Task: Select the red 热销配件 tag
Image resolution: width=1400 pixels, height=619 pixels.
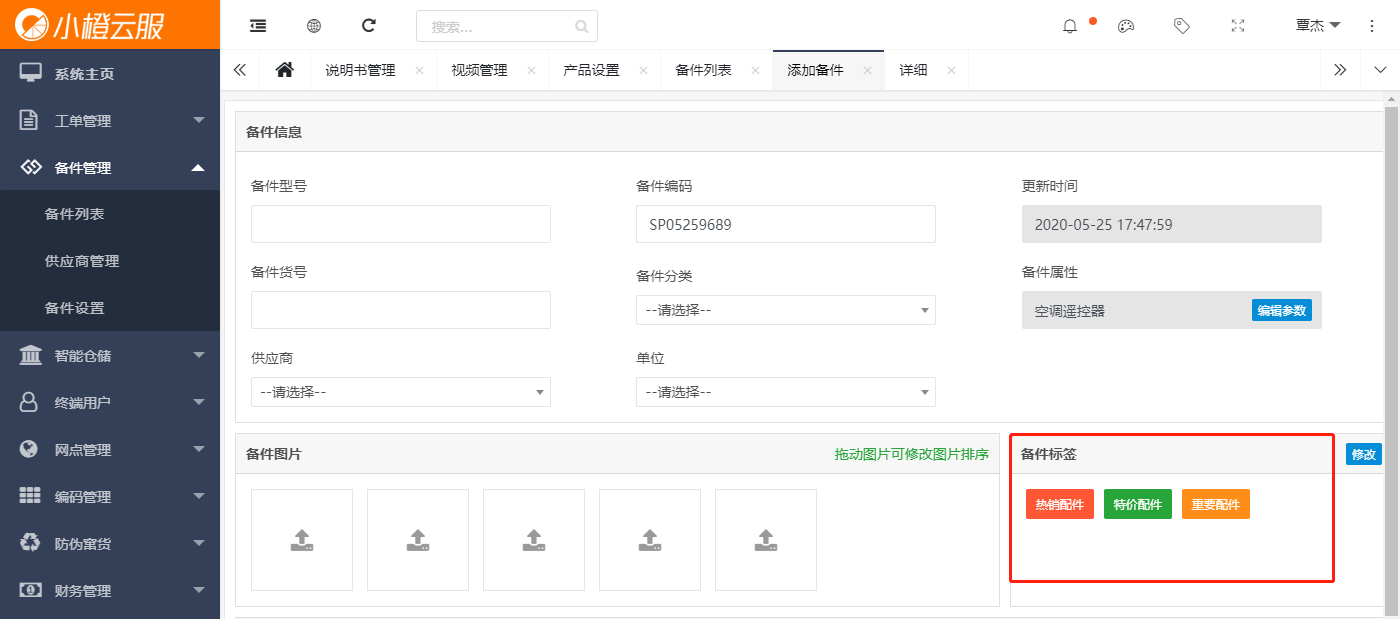Action: click(x=1059, y=505)
